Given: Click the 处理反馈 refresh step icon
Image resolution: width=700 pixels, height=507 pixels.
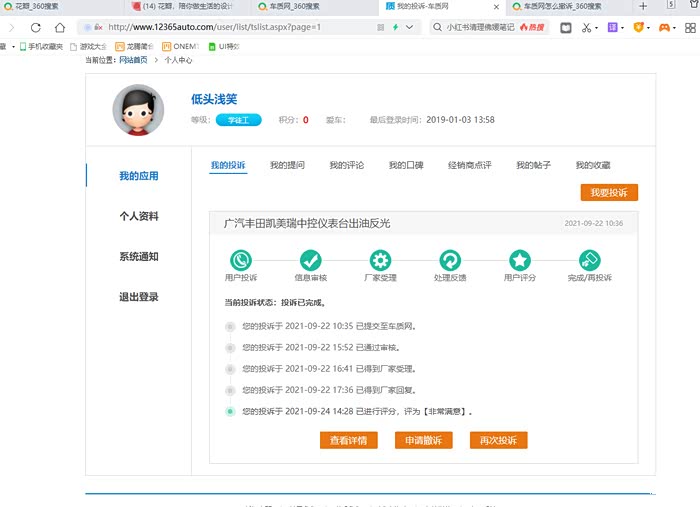Looking at the screenshot, I should click(x=450, y=260).
